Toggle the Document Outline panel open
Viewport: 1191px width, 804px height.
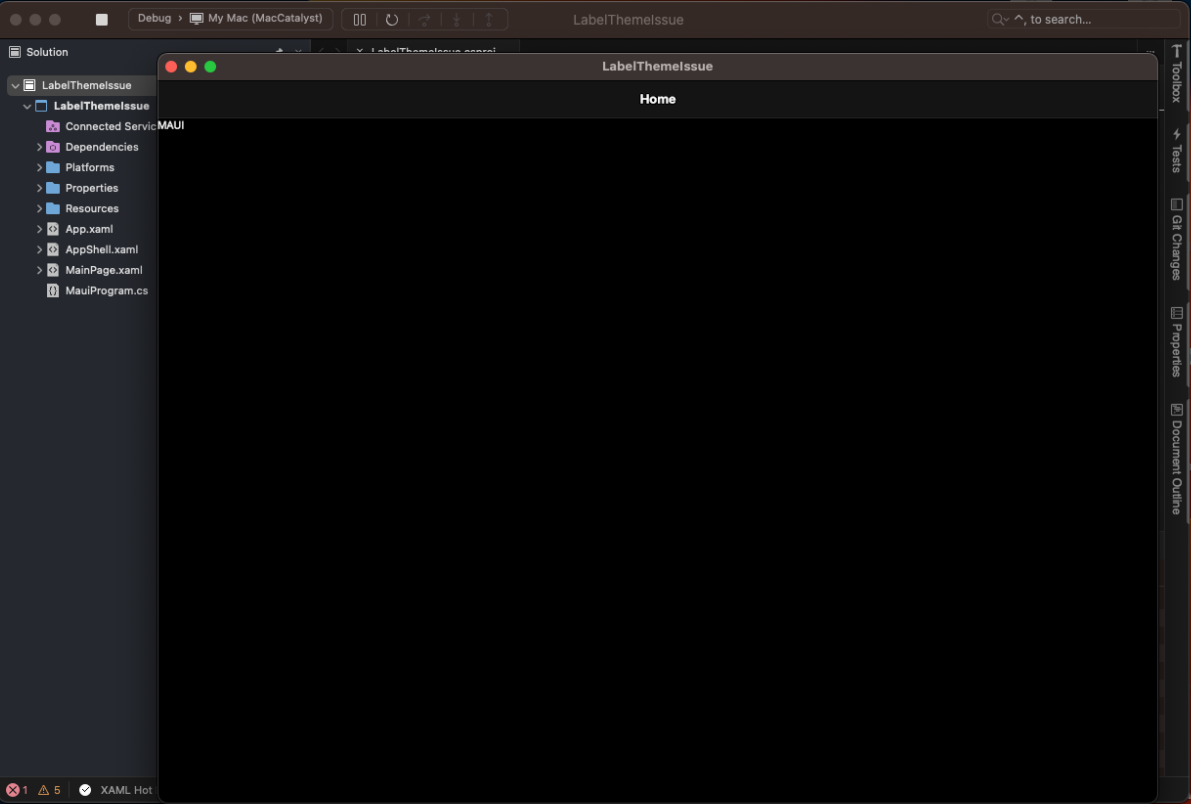click(x=1176, y=460)
